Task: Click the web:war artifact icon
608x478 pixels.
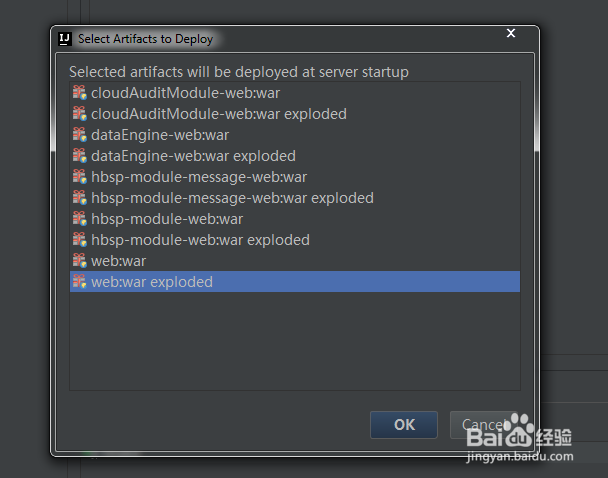Action: point(79,261)
